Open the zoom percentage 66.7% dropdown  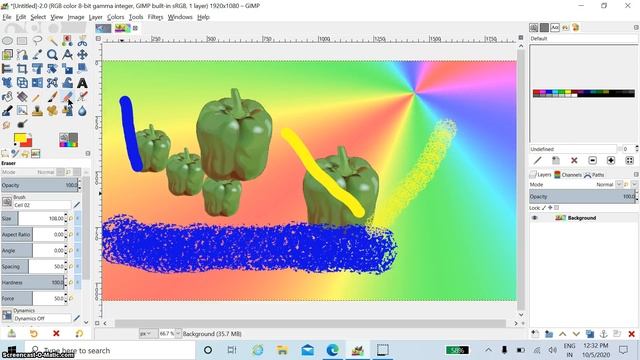pyautogui.click(x=178, y=333)
